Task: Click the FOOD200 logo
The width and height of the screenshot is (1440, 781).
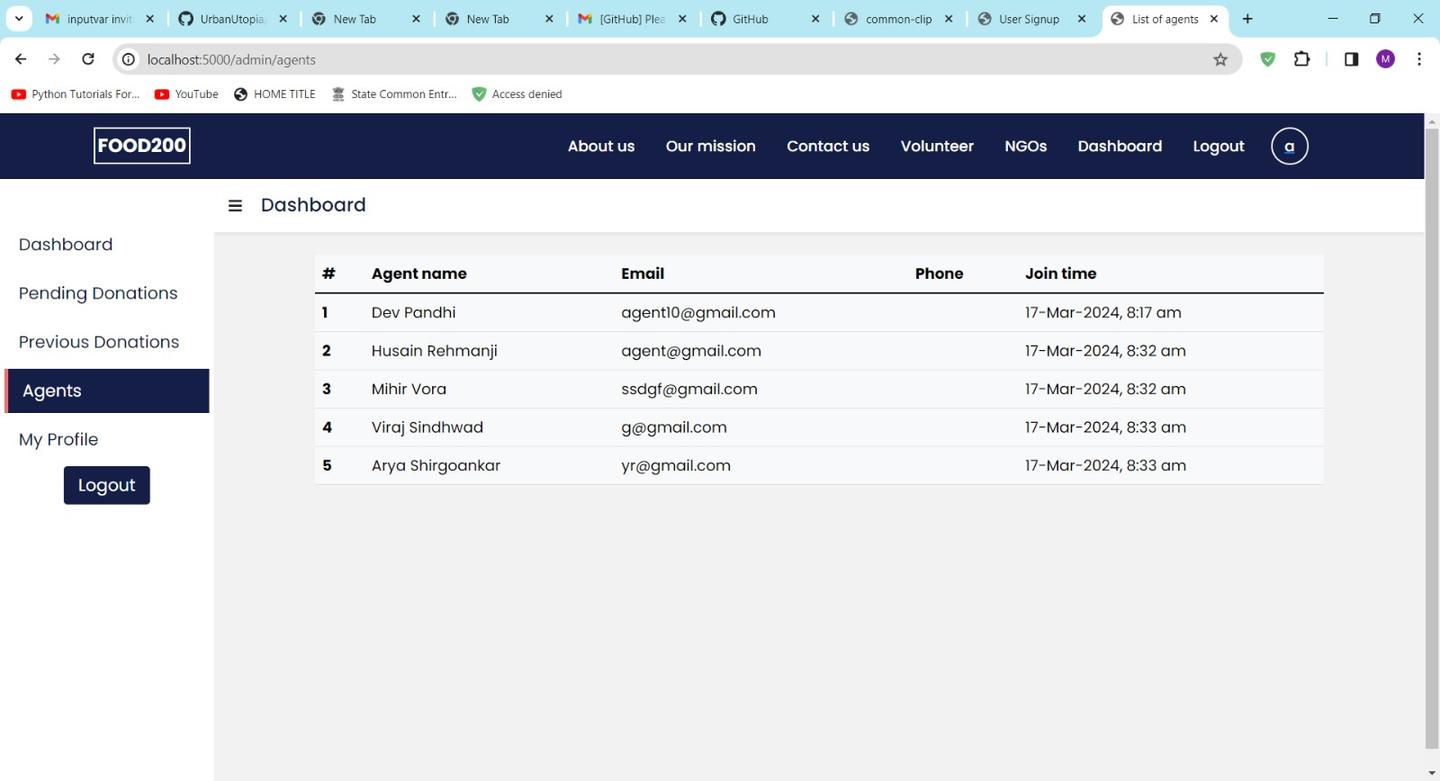Action: point(142,145)
